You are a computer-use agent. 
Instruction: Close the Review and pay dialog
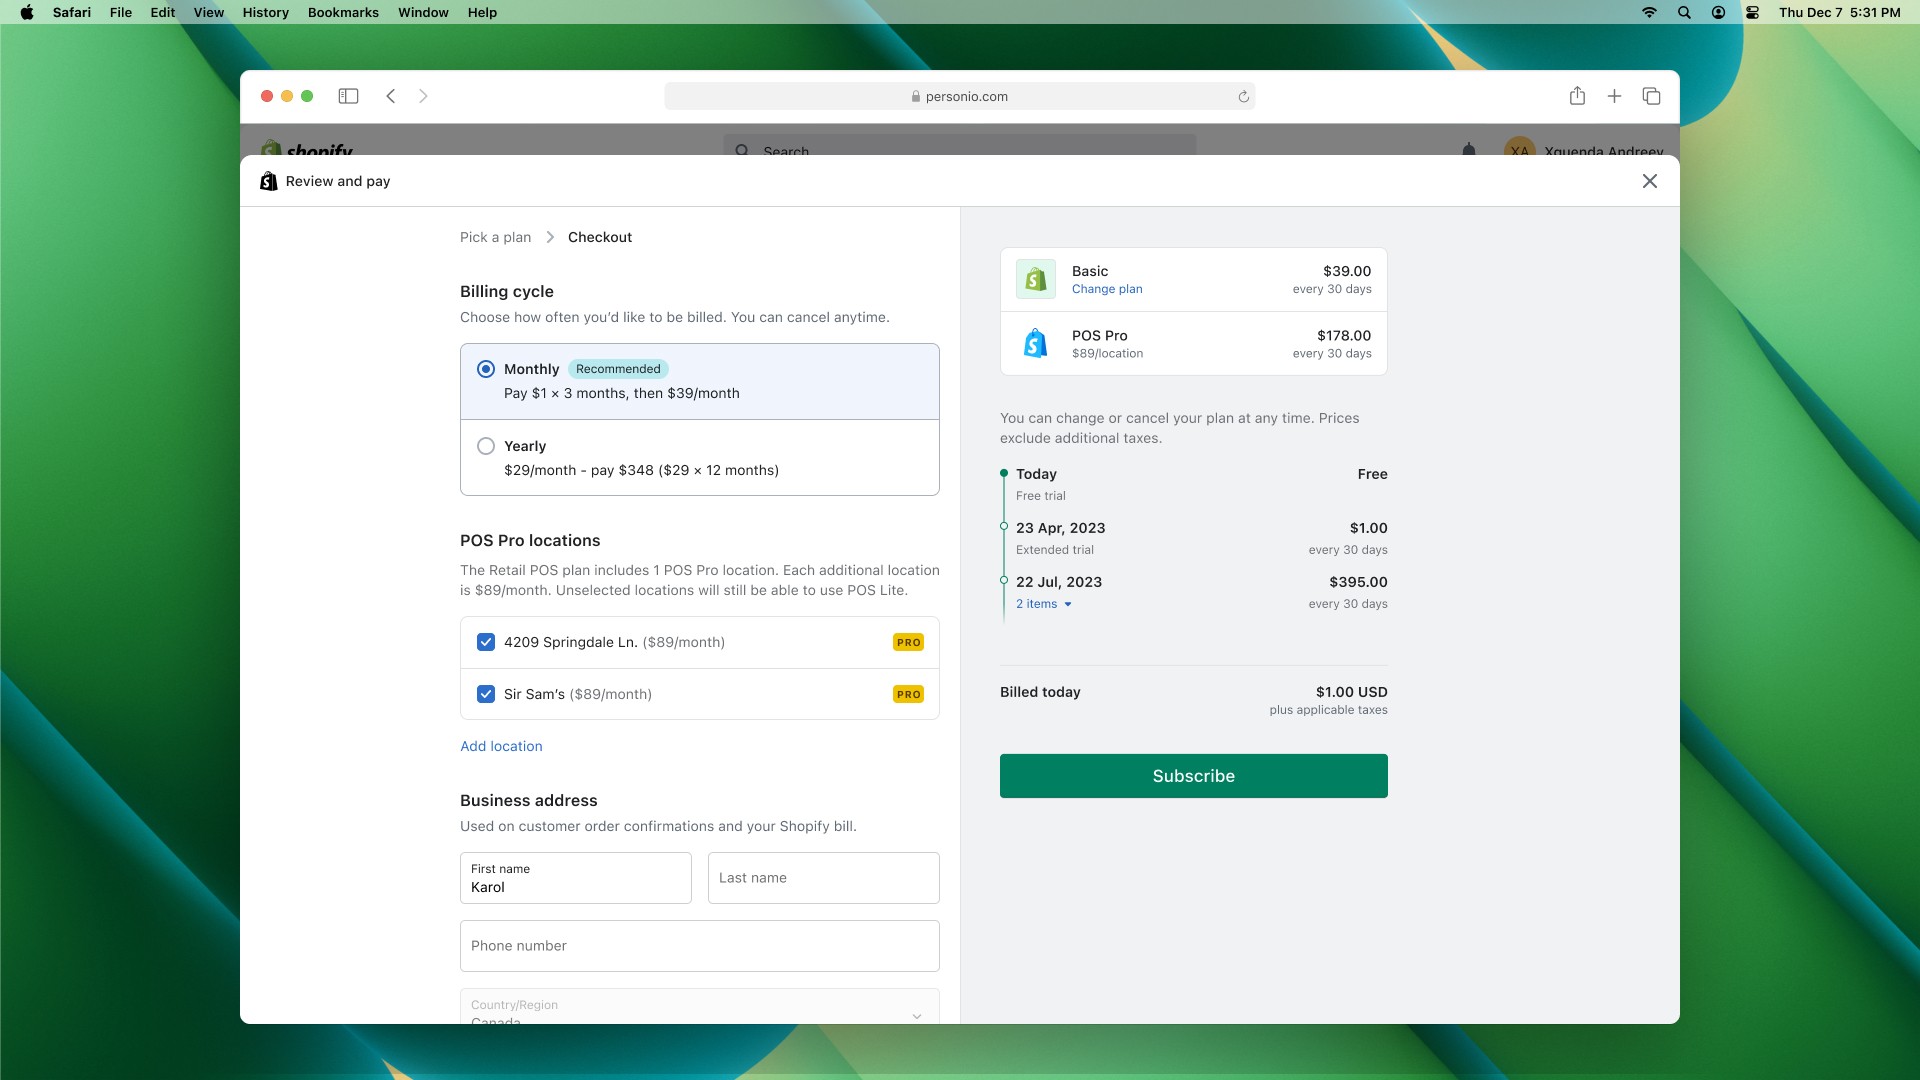click(x=1649, y=181)
